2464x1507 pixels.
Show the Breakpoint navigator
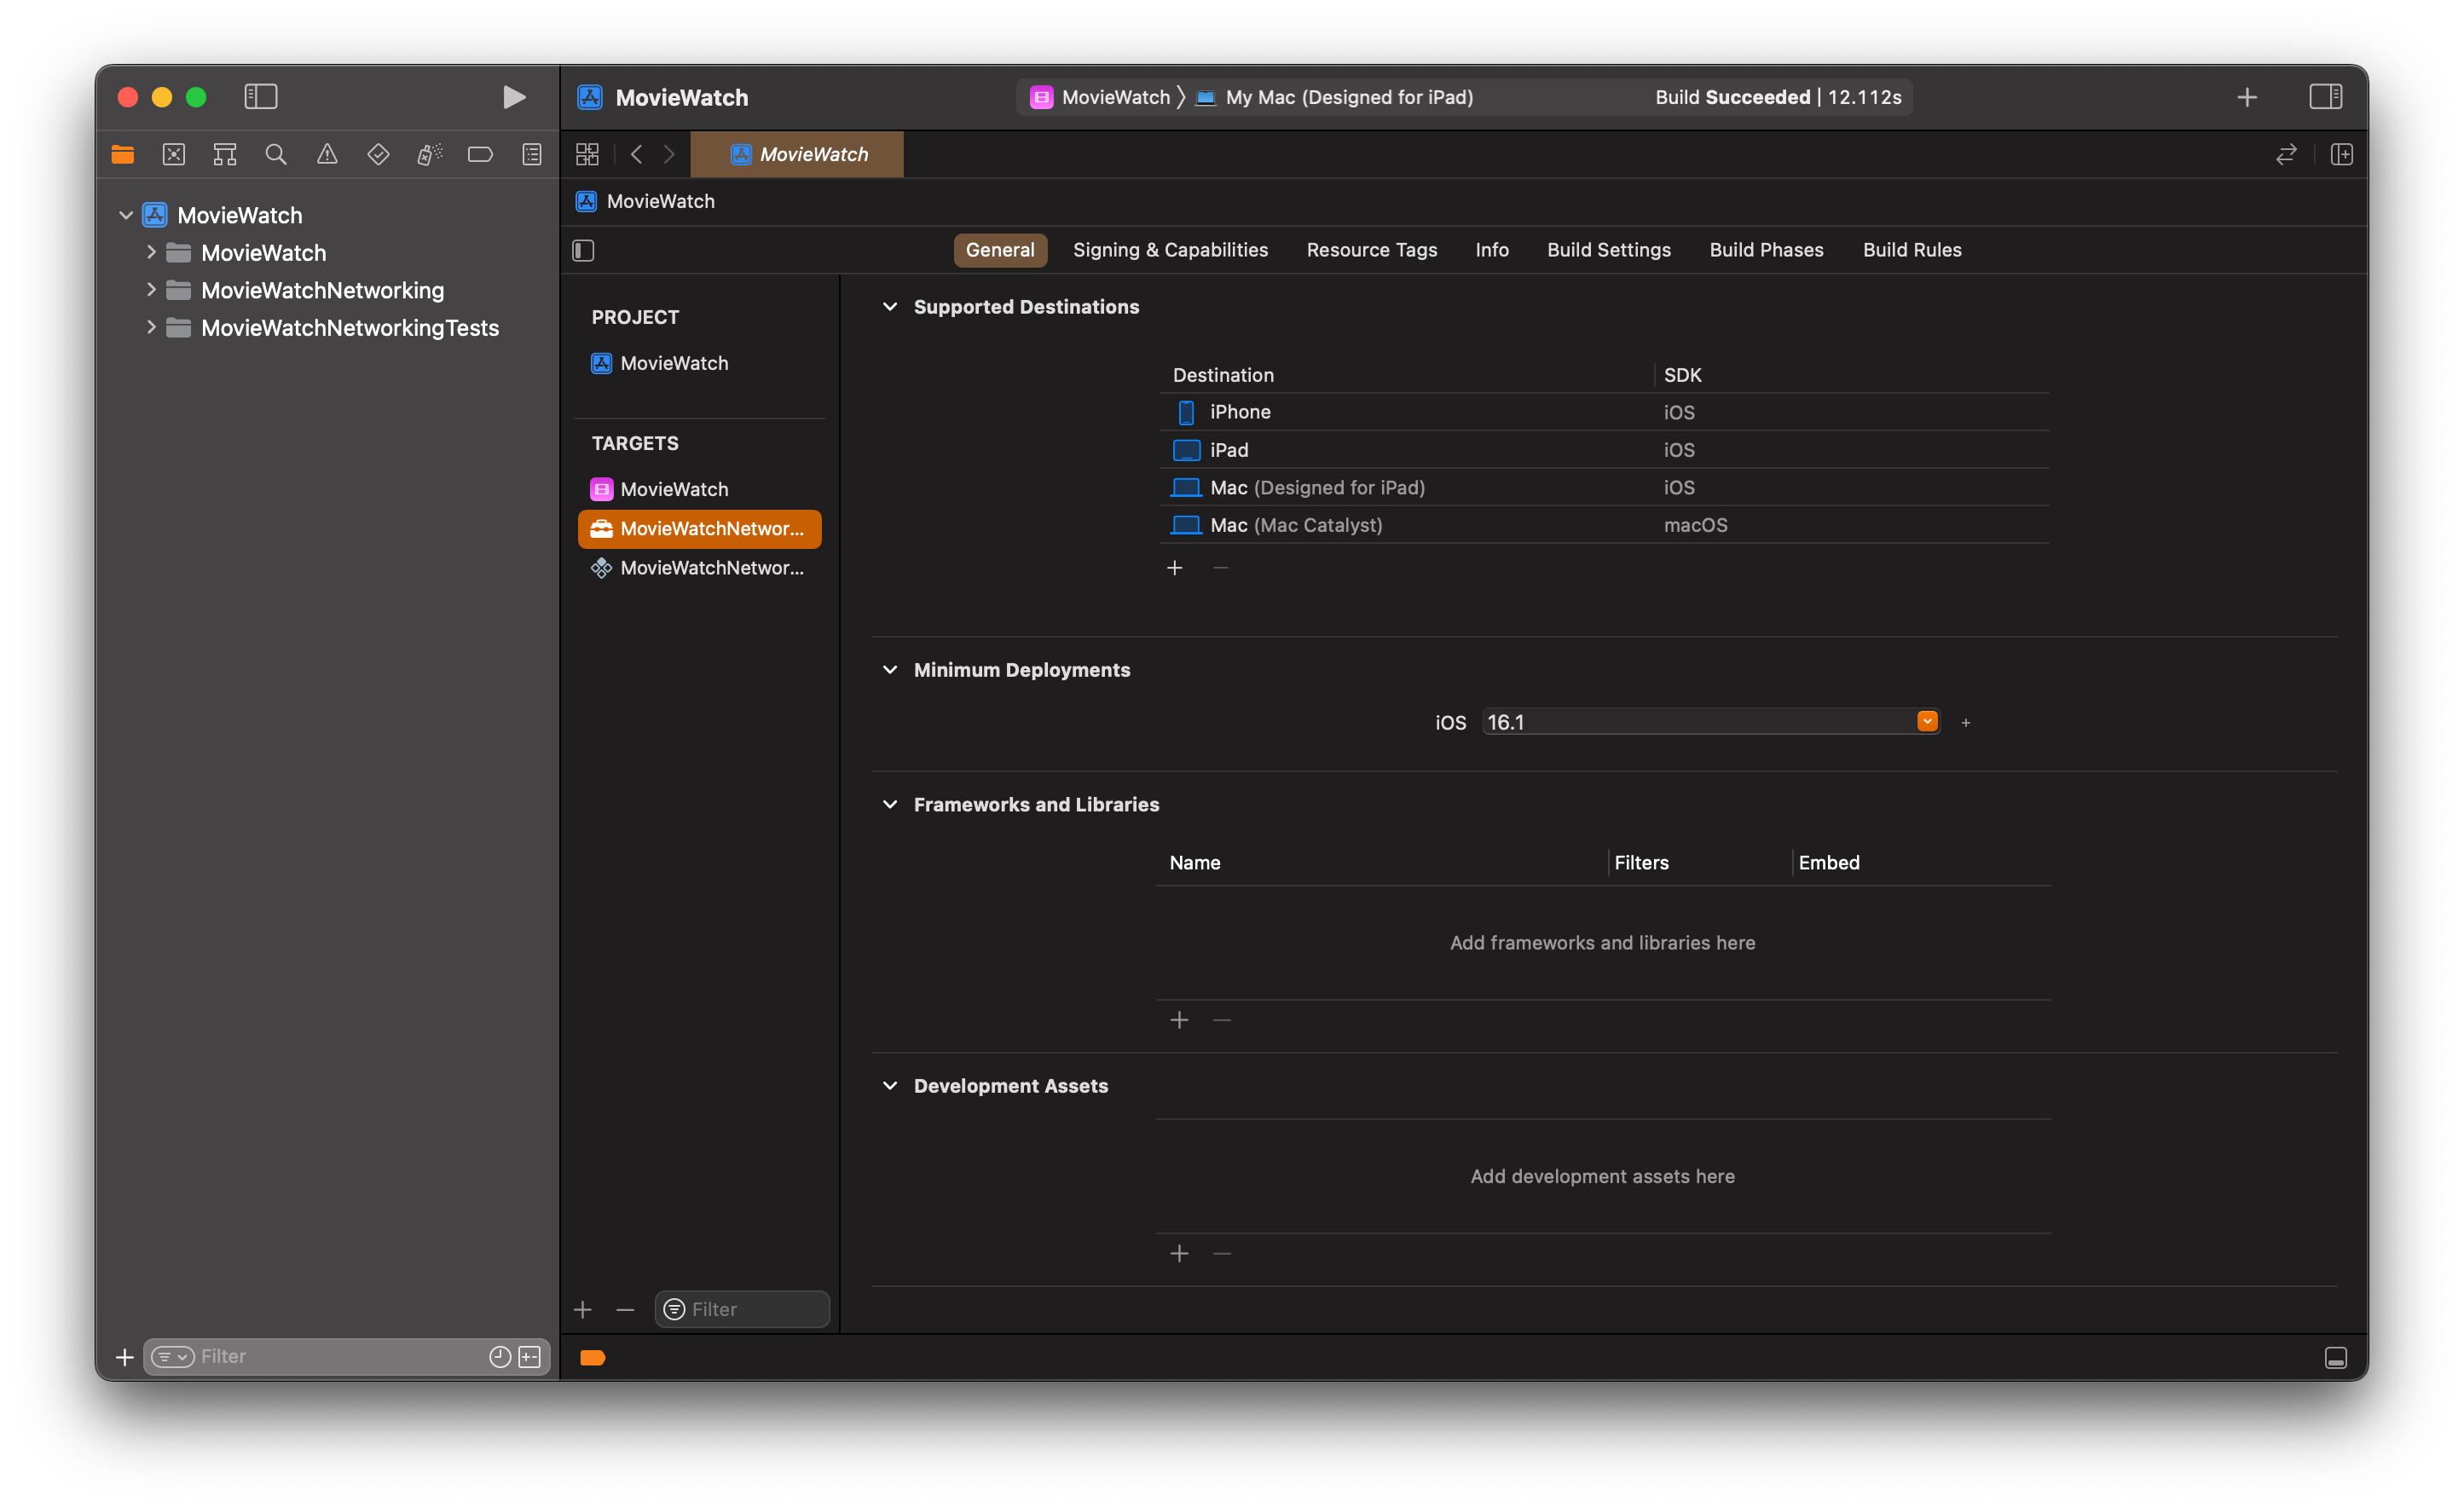point(481,154)
